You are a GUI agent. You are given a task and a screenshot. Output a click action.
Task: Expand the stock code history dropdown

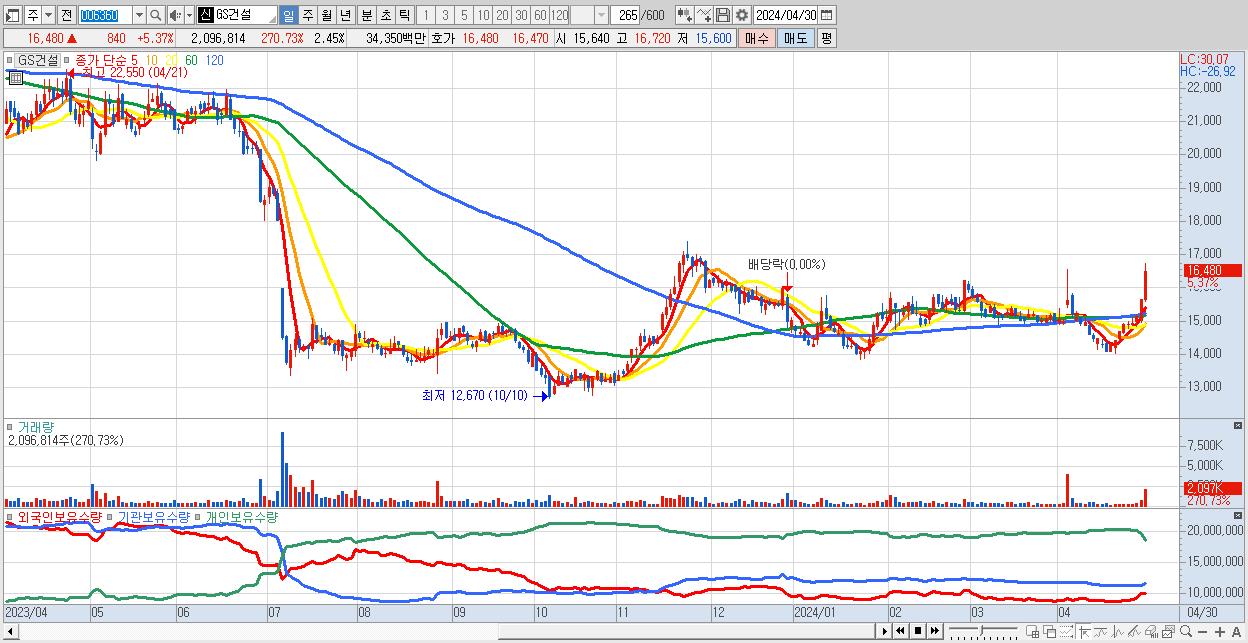[139, 15]
